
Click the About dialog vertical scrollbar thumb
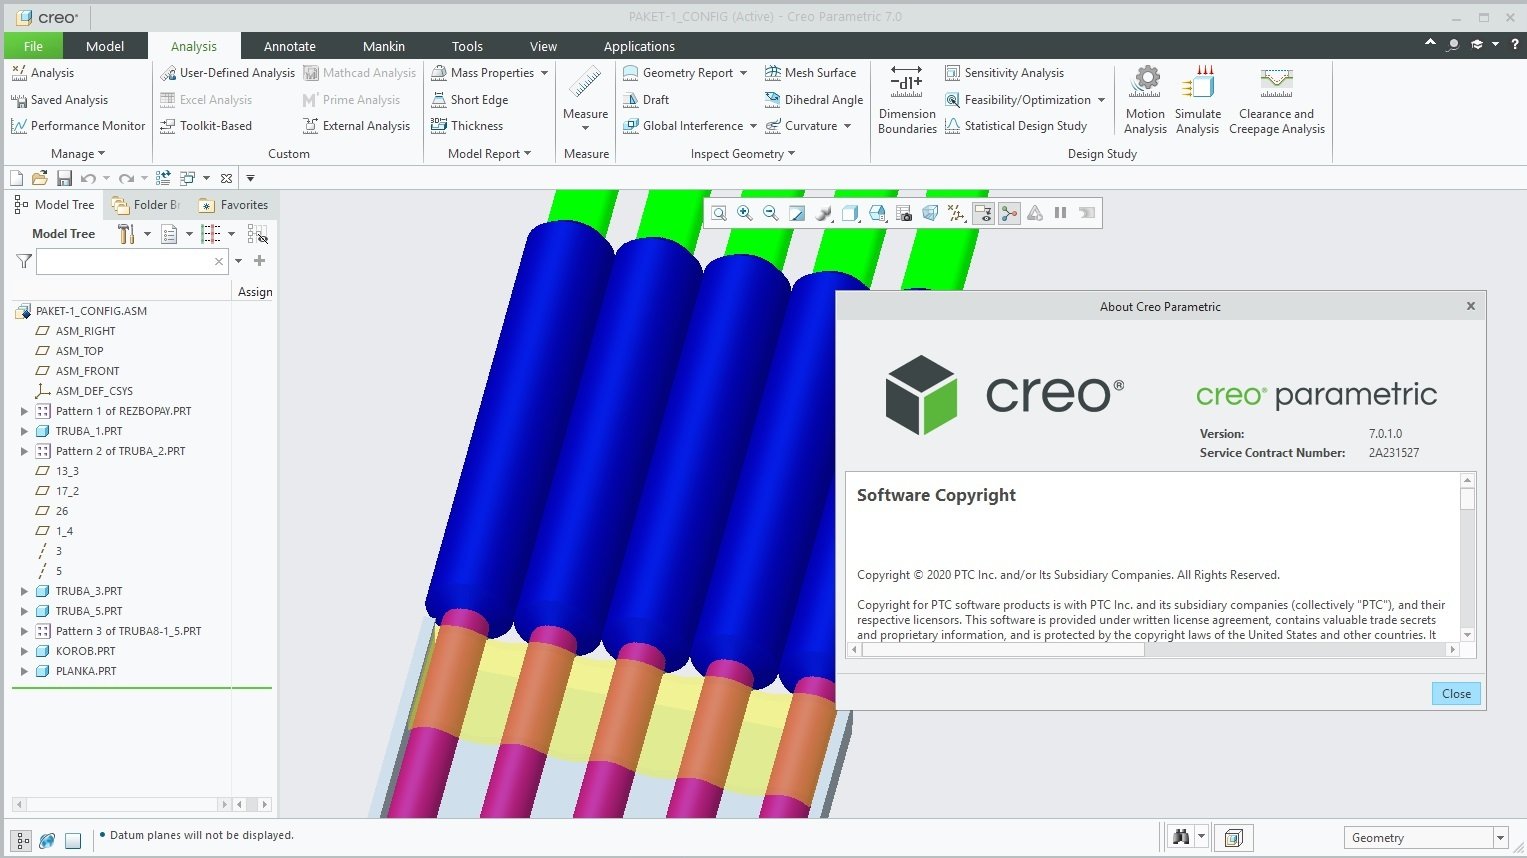pos(1467,499)
